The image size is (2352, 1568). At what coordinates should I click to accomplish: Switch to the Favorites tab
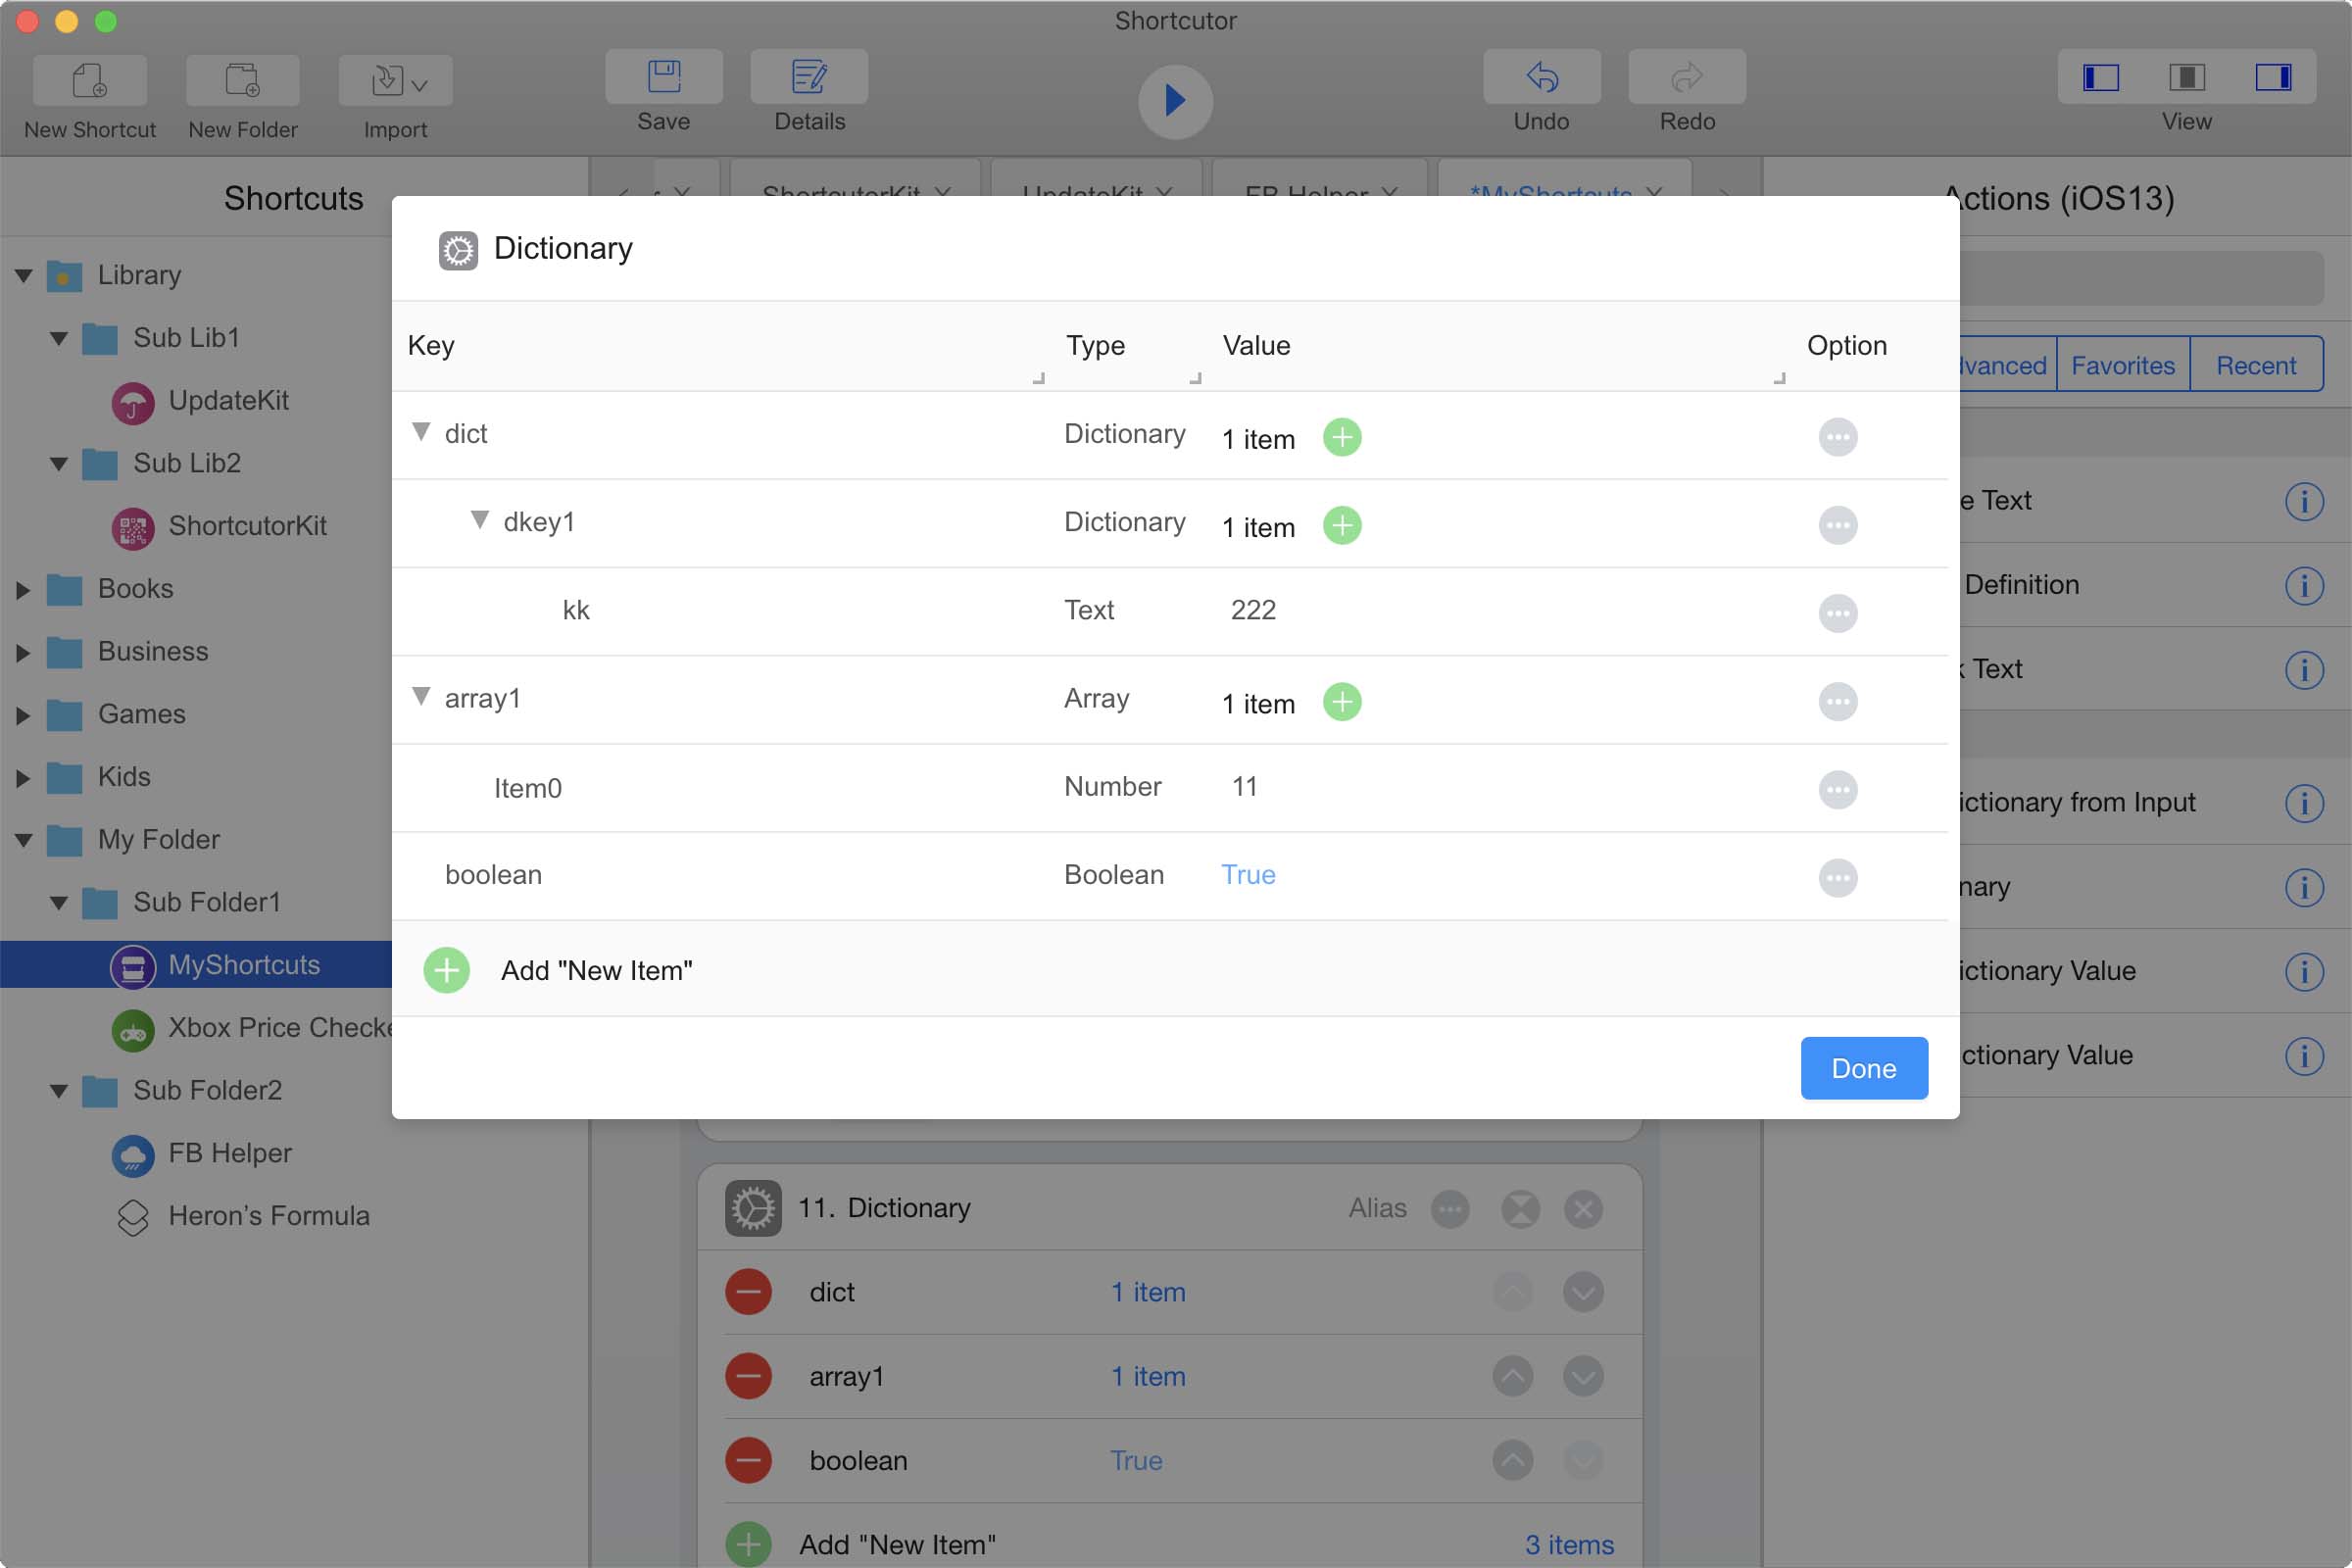[x=2122, y=365]
